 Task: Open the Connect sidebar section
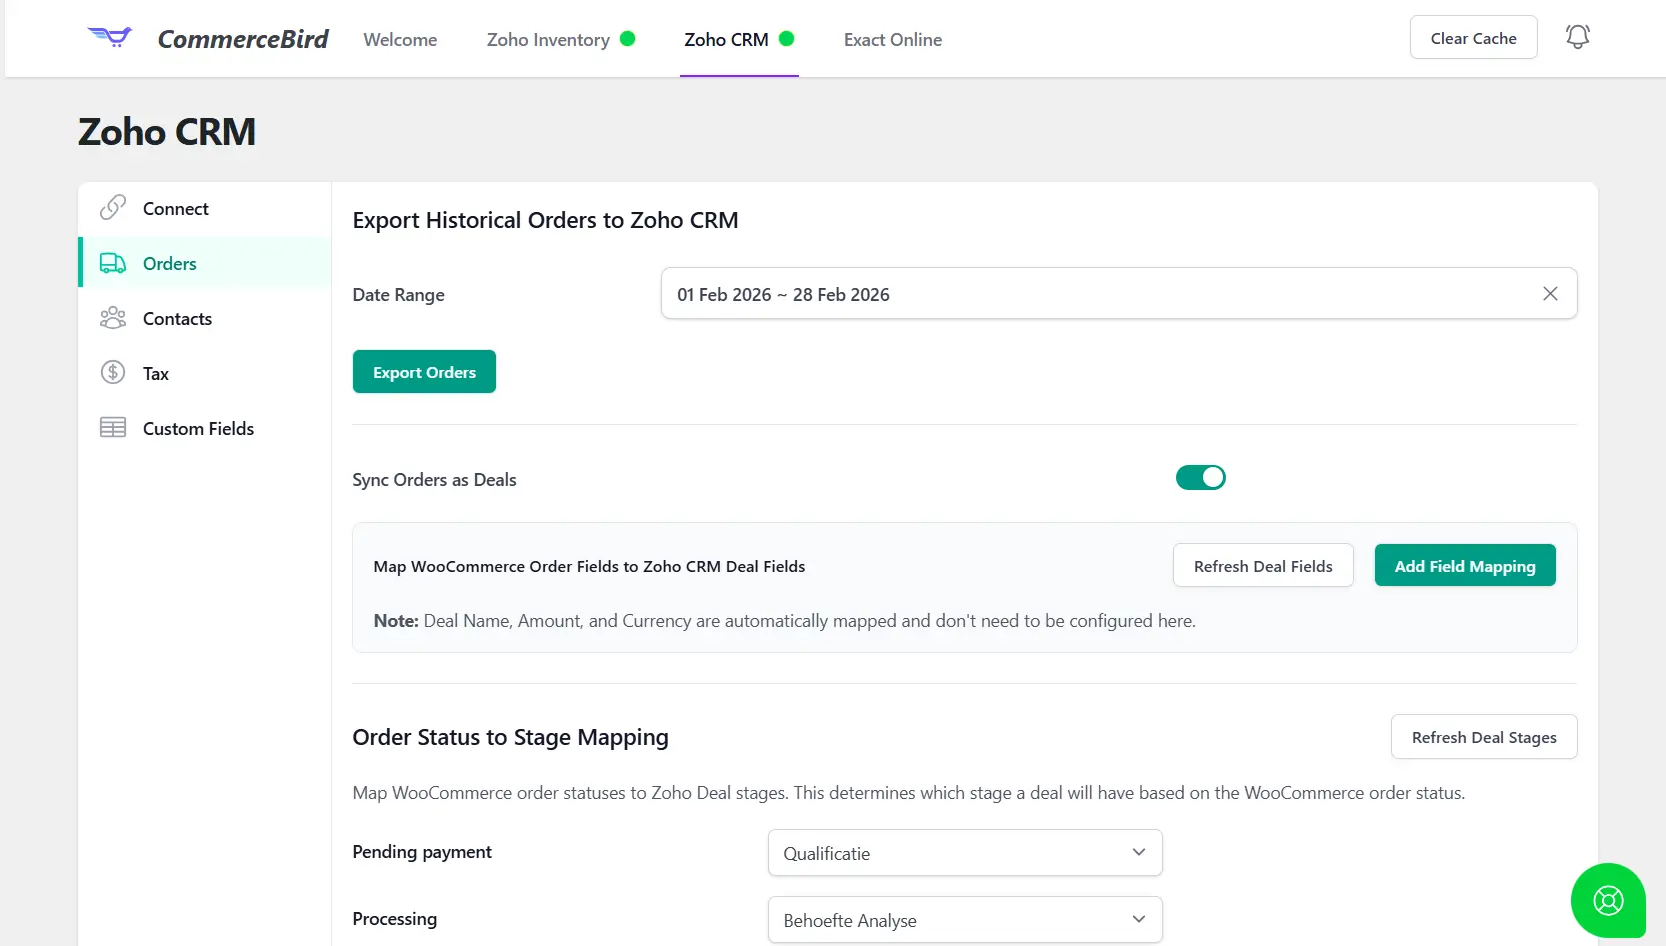205,209
